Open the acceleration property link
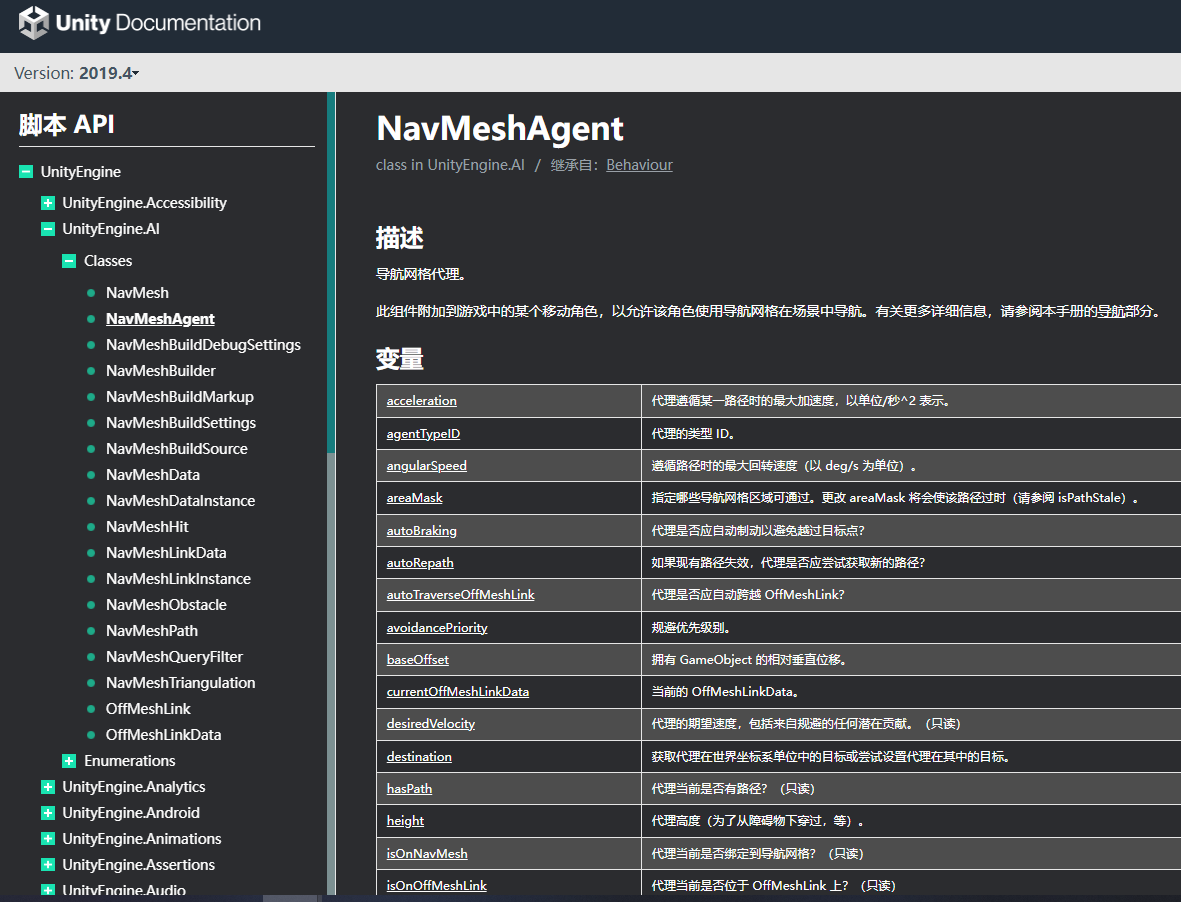This screenshot has width=1181, height=902. (x=421, y=401)
